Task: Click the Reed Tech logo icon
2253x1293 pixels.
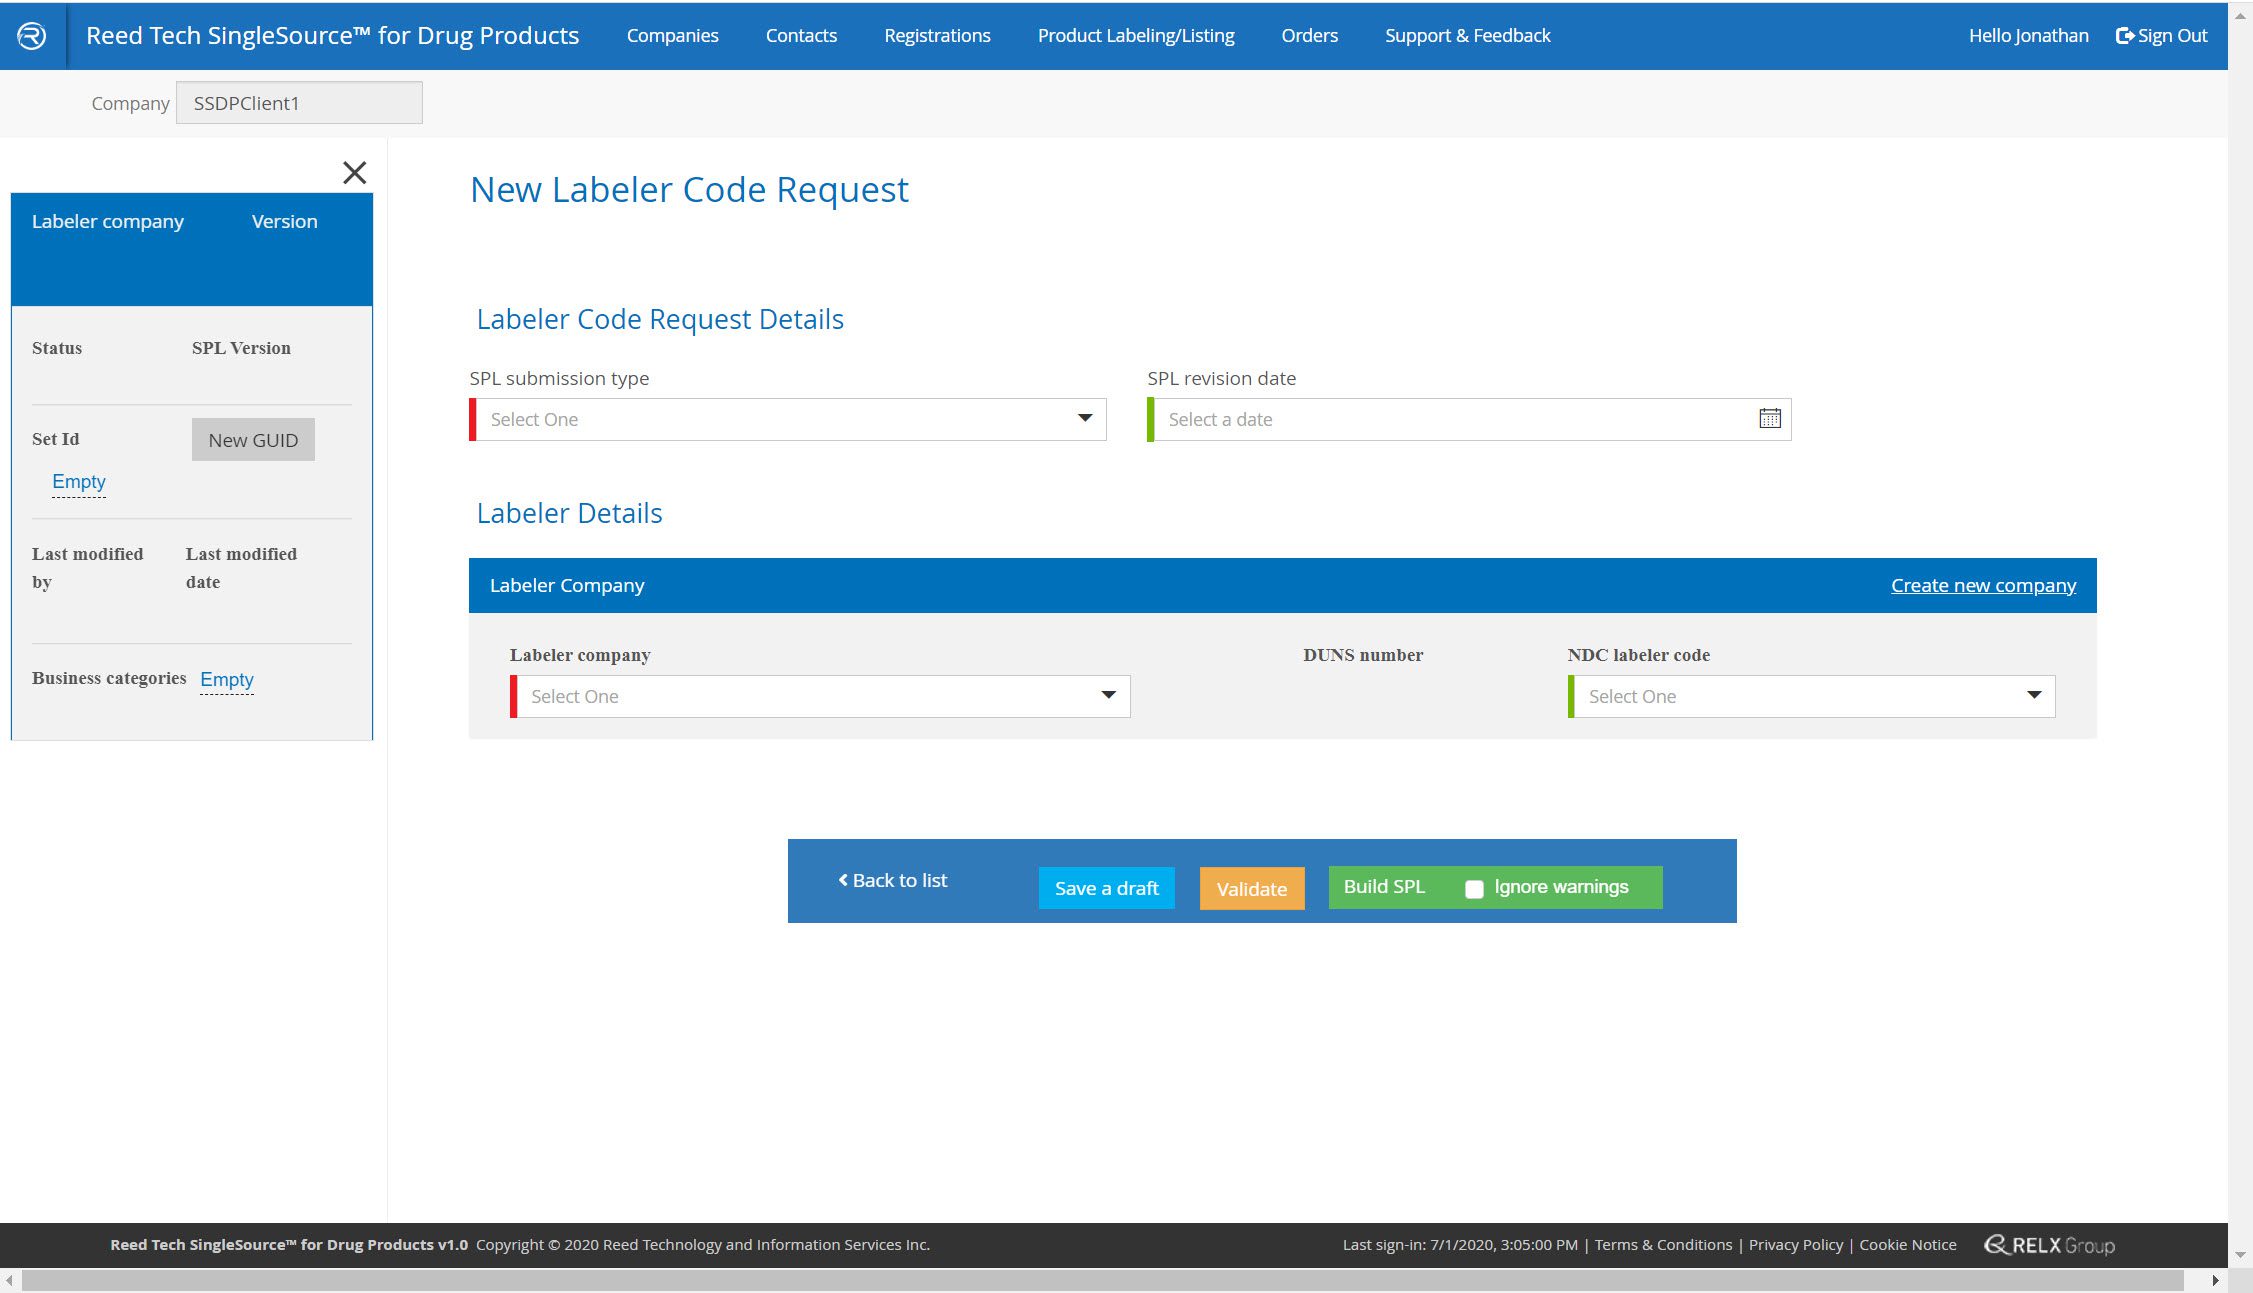Action: pos(32,36)
